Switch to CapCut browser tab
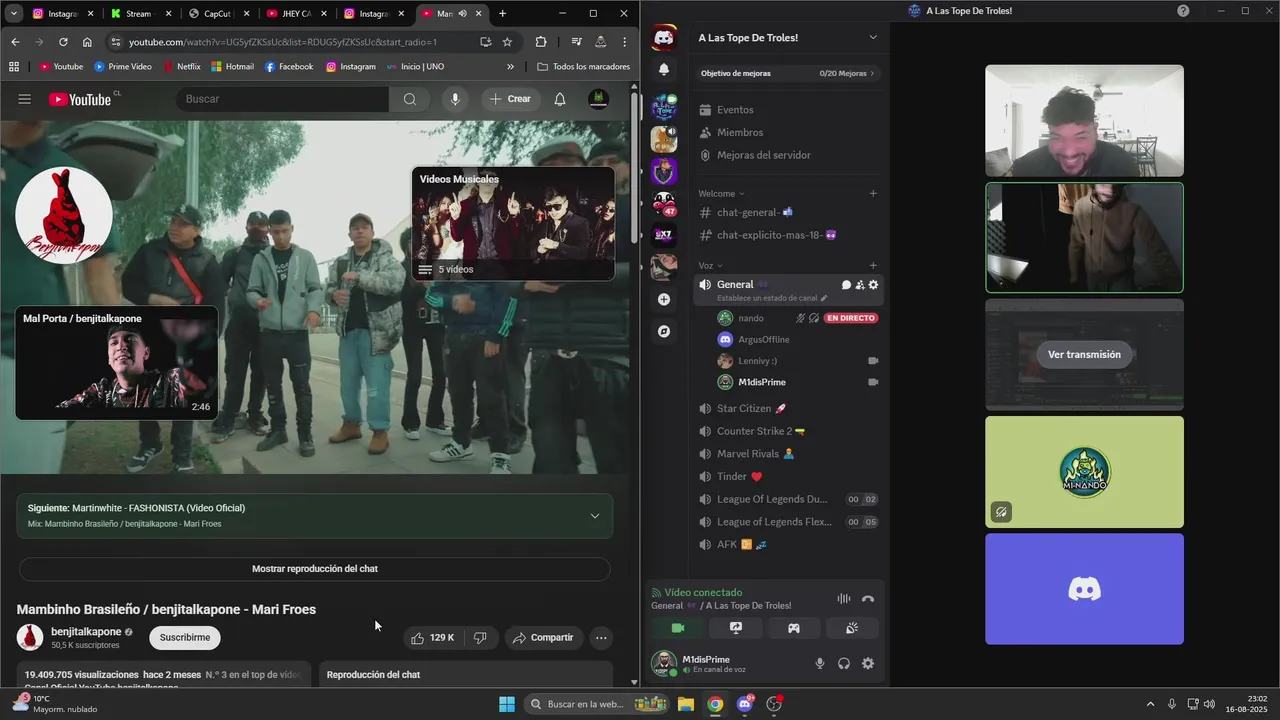The width and height of the screenshot is (1280, 720). [x=219, y=14]
